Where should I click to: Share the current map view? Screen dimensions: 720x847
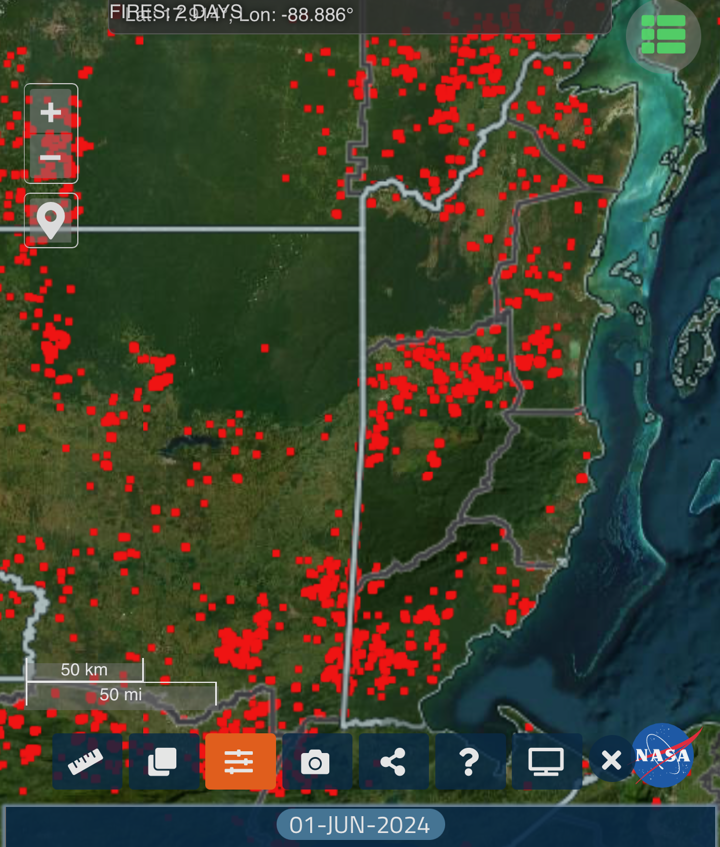[x=393, y=762]
